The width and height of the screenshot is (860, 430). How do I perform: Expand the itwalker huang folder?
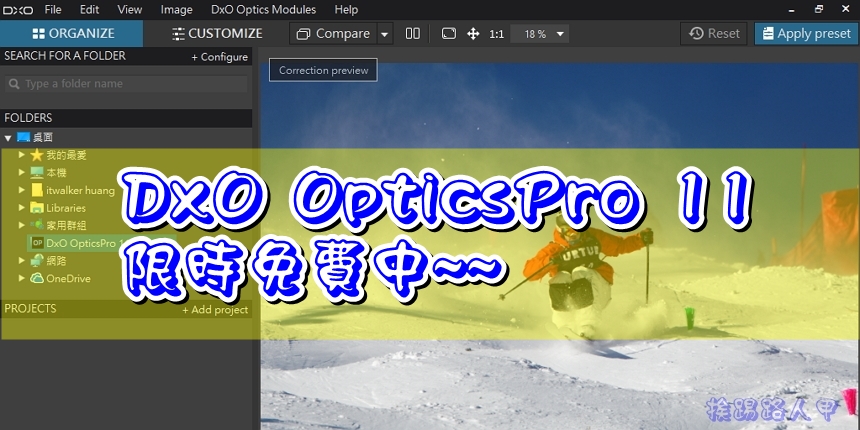[21, 190]
